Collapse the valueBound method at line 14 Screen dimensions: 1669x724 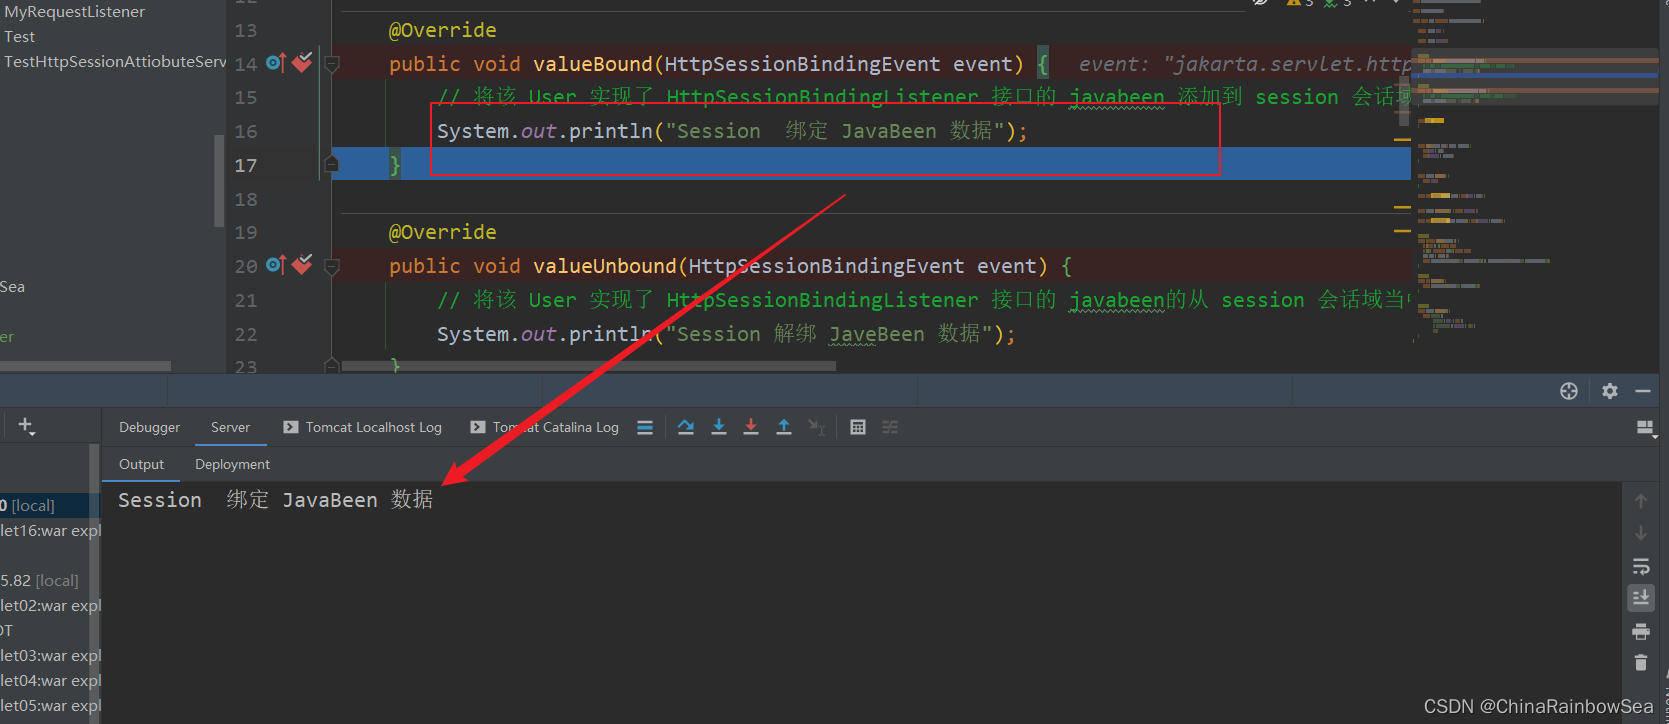332,64
